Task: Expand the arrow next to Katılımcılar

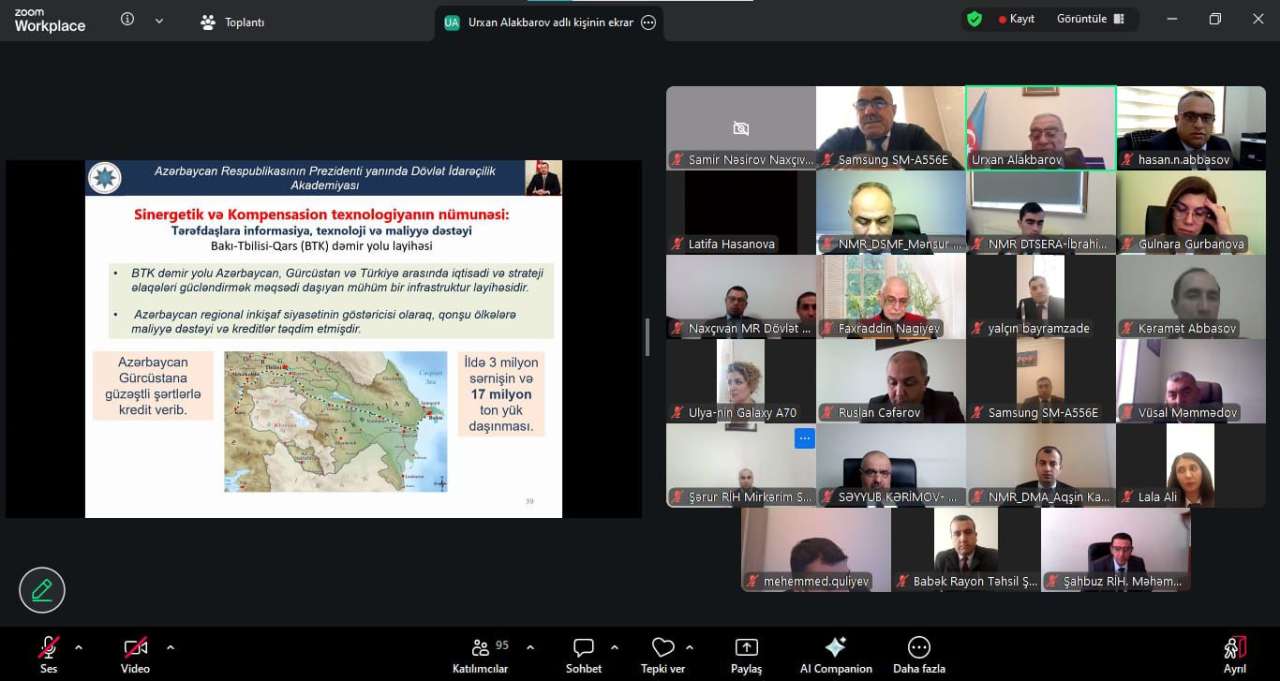Action: pos(530,647)
